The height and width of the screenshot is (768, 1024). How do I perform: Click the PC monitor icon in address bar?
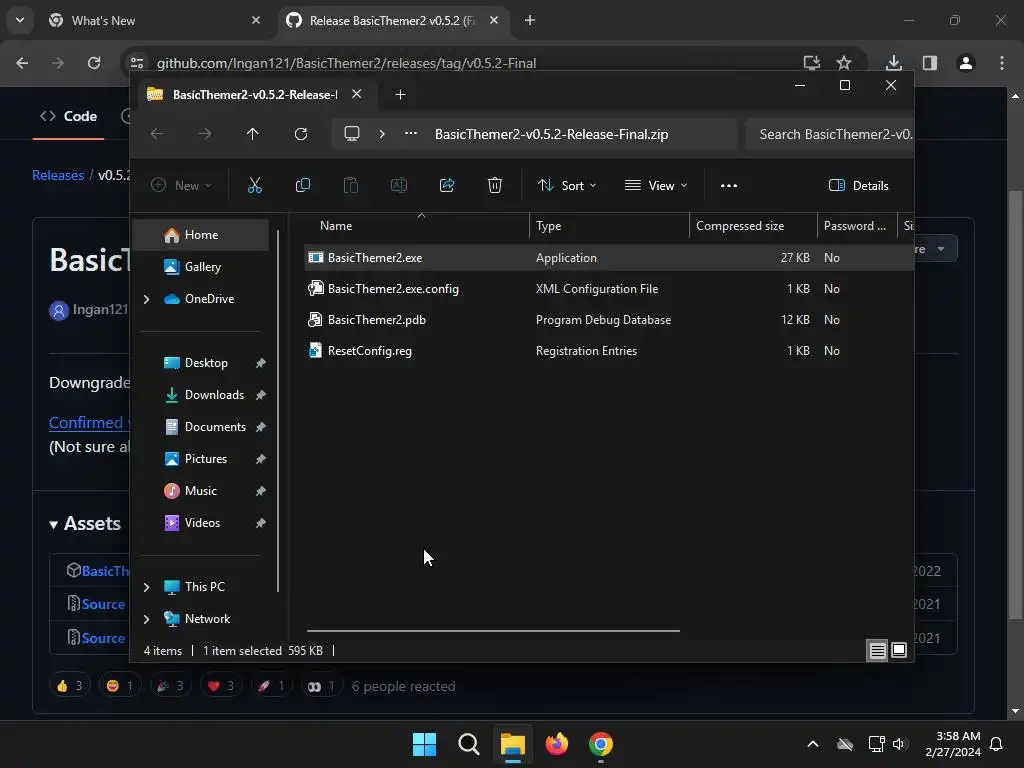pyautogui.click(x=352, y=134)
